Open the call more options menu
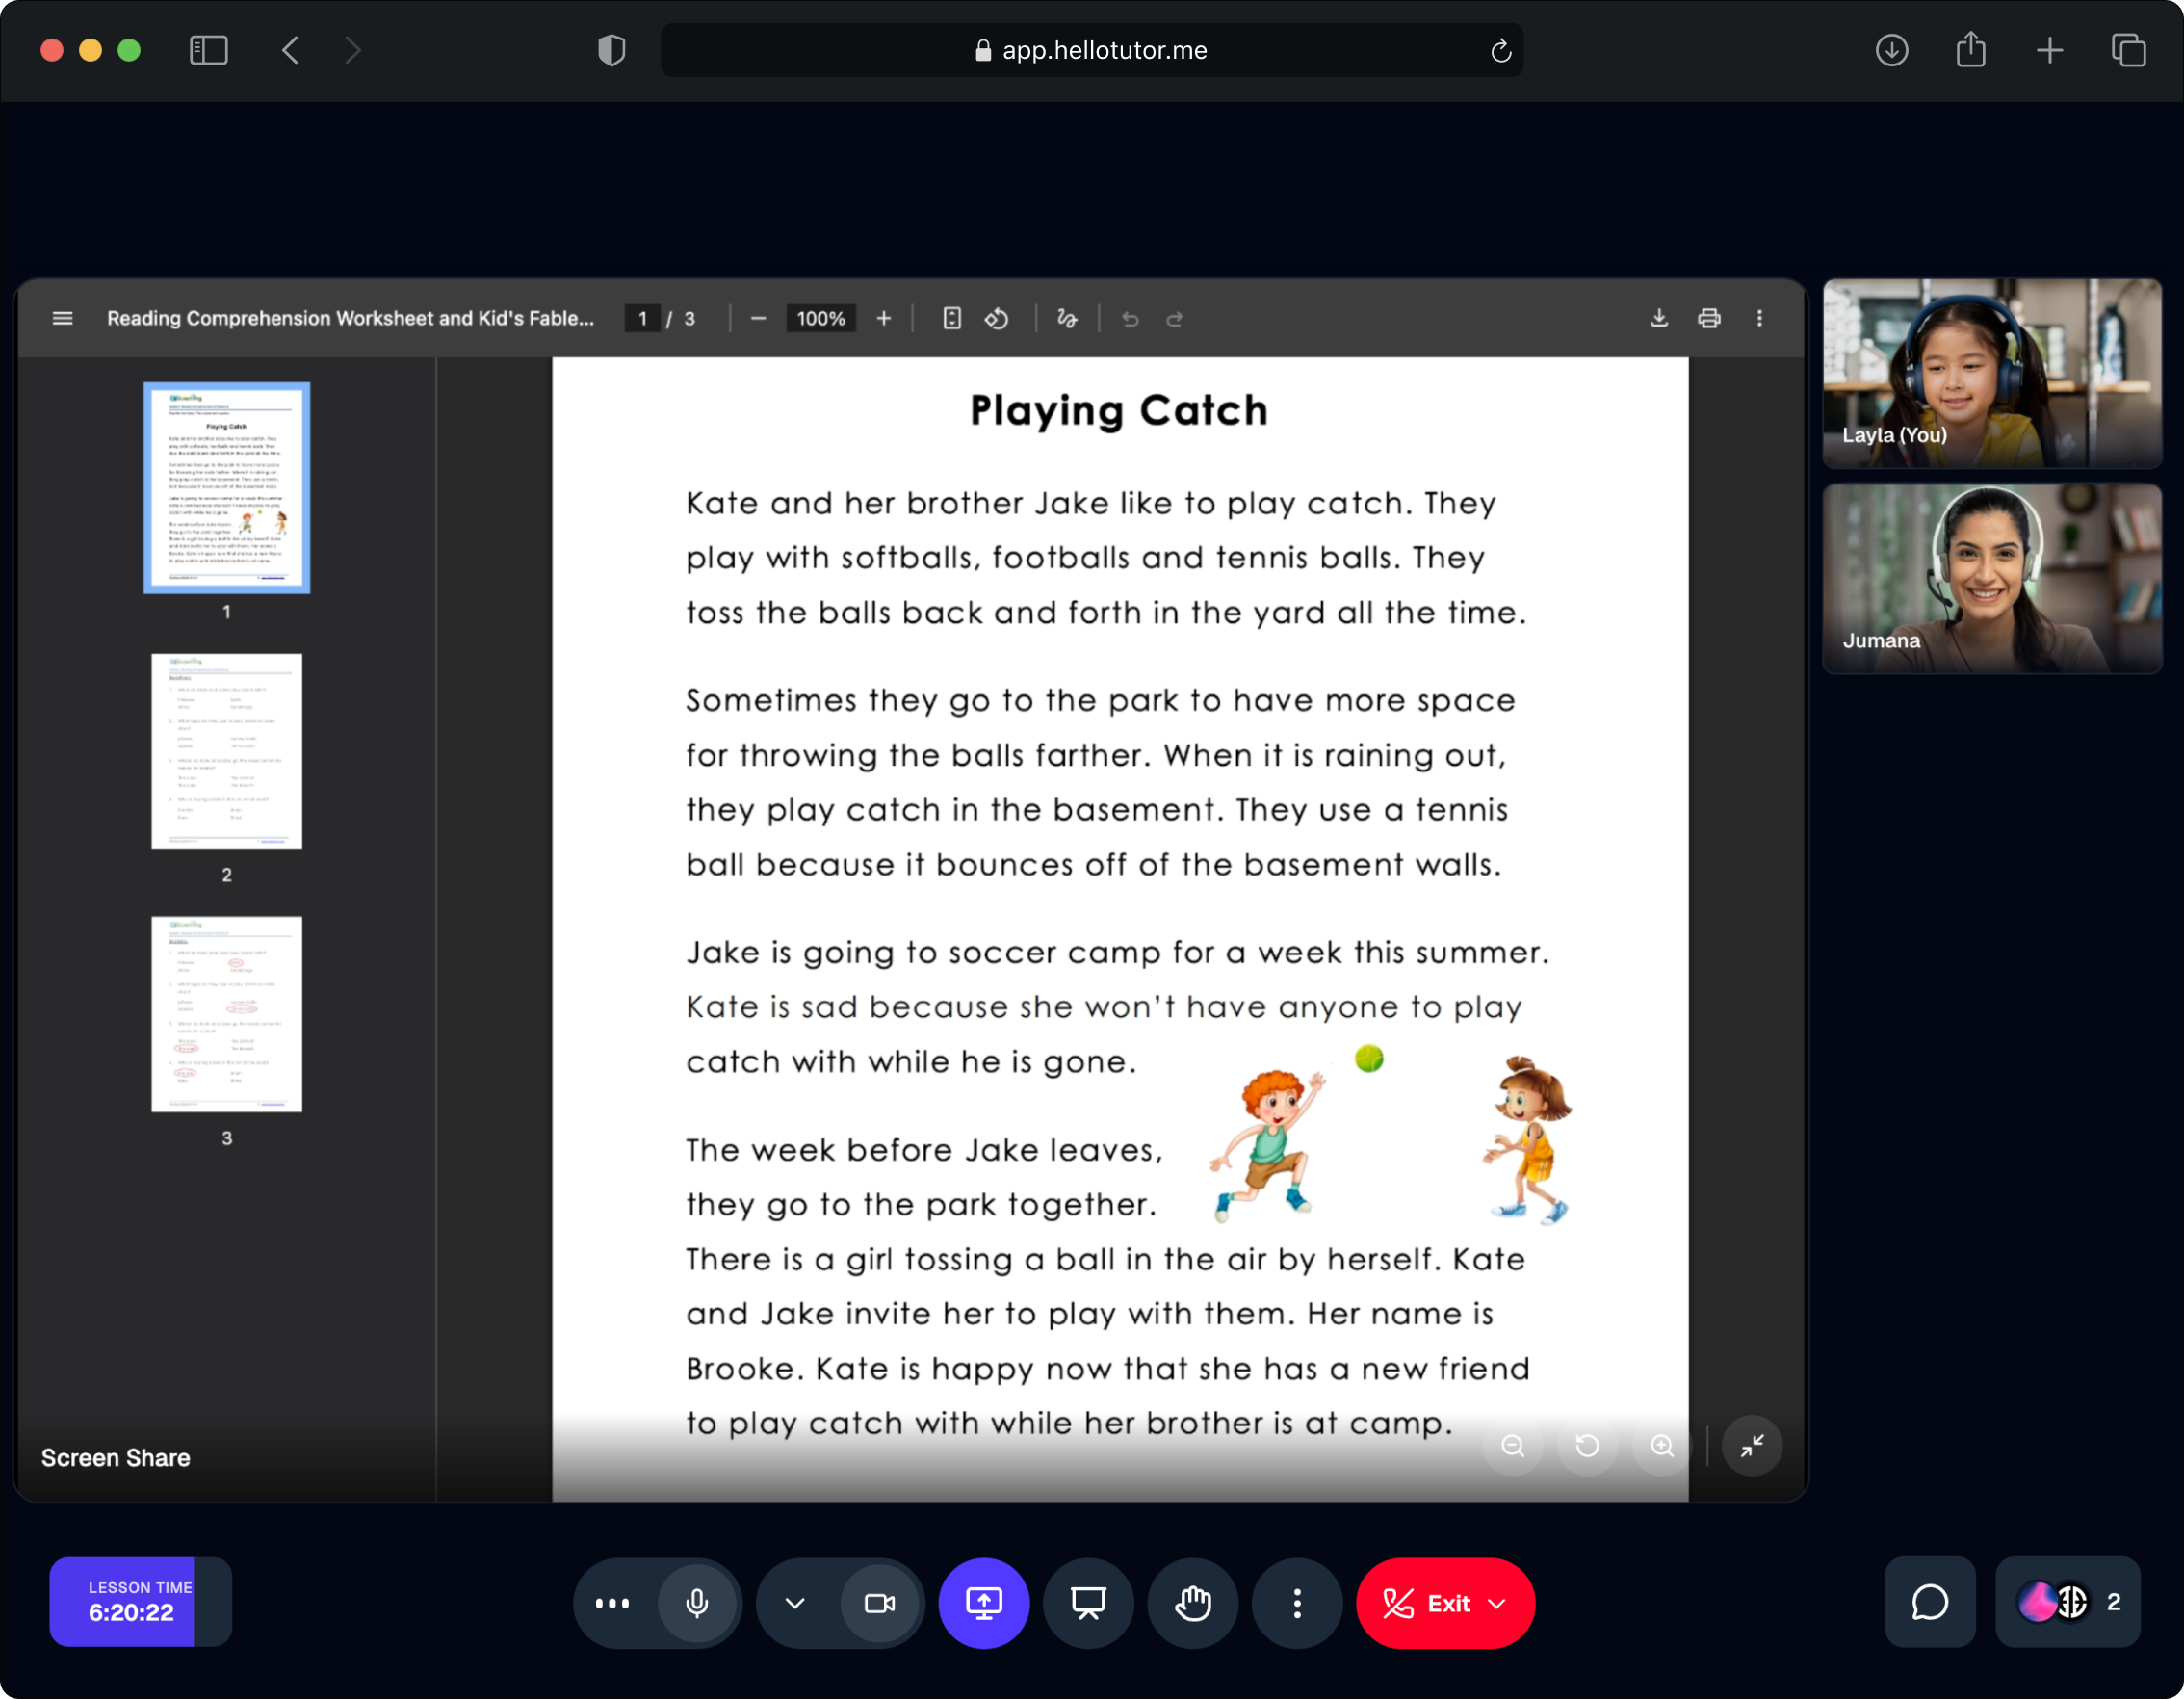The height and width of the screenshot is (1699, 2184). coord(1297,1603)
